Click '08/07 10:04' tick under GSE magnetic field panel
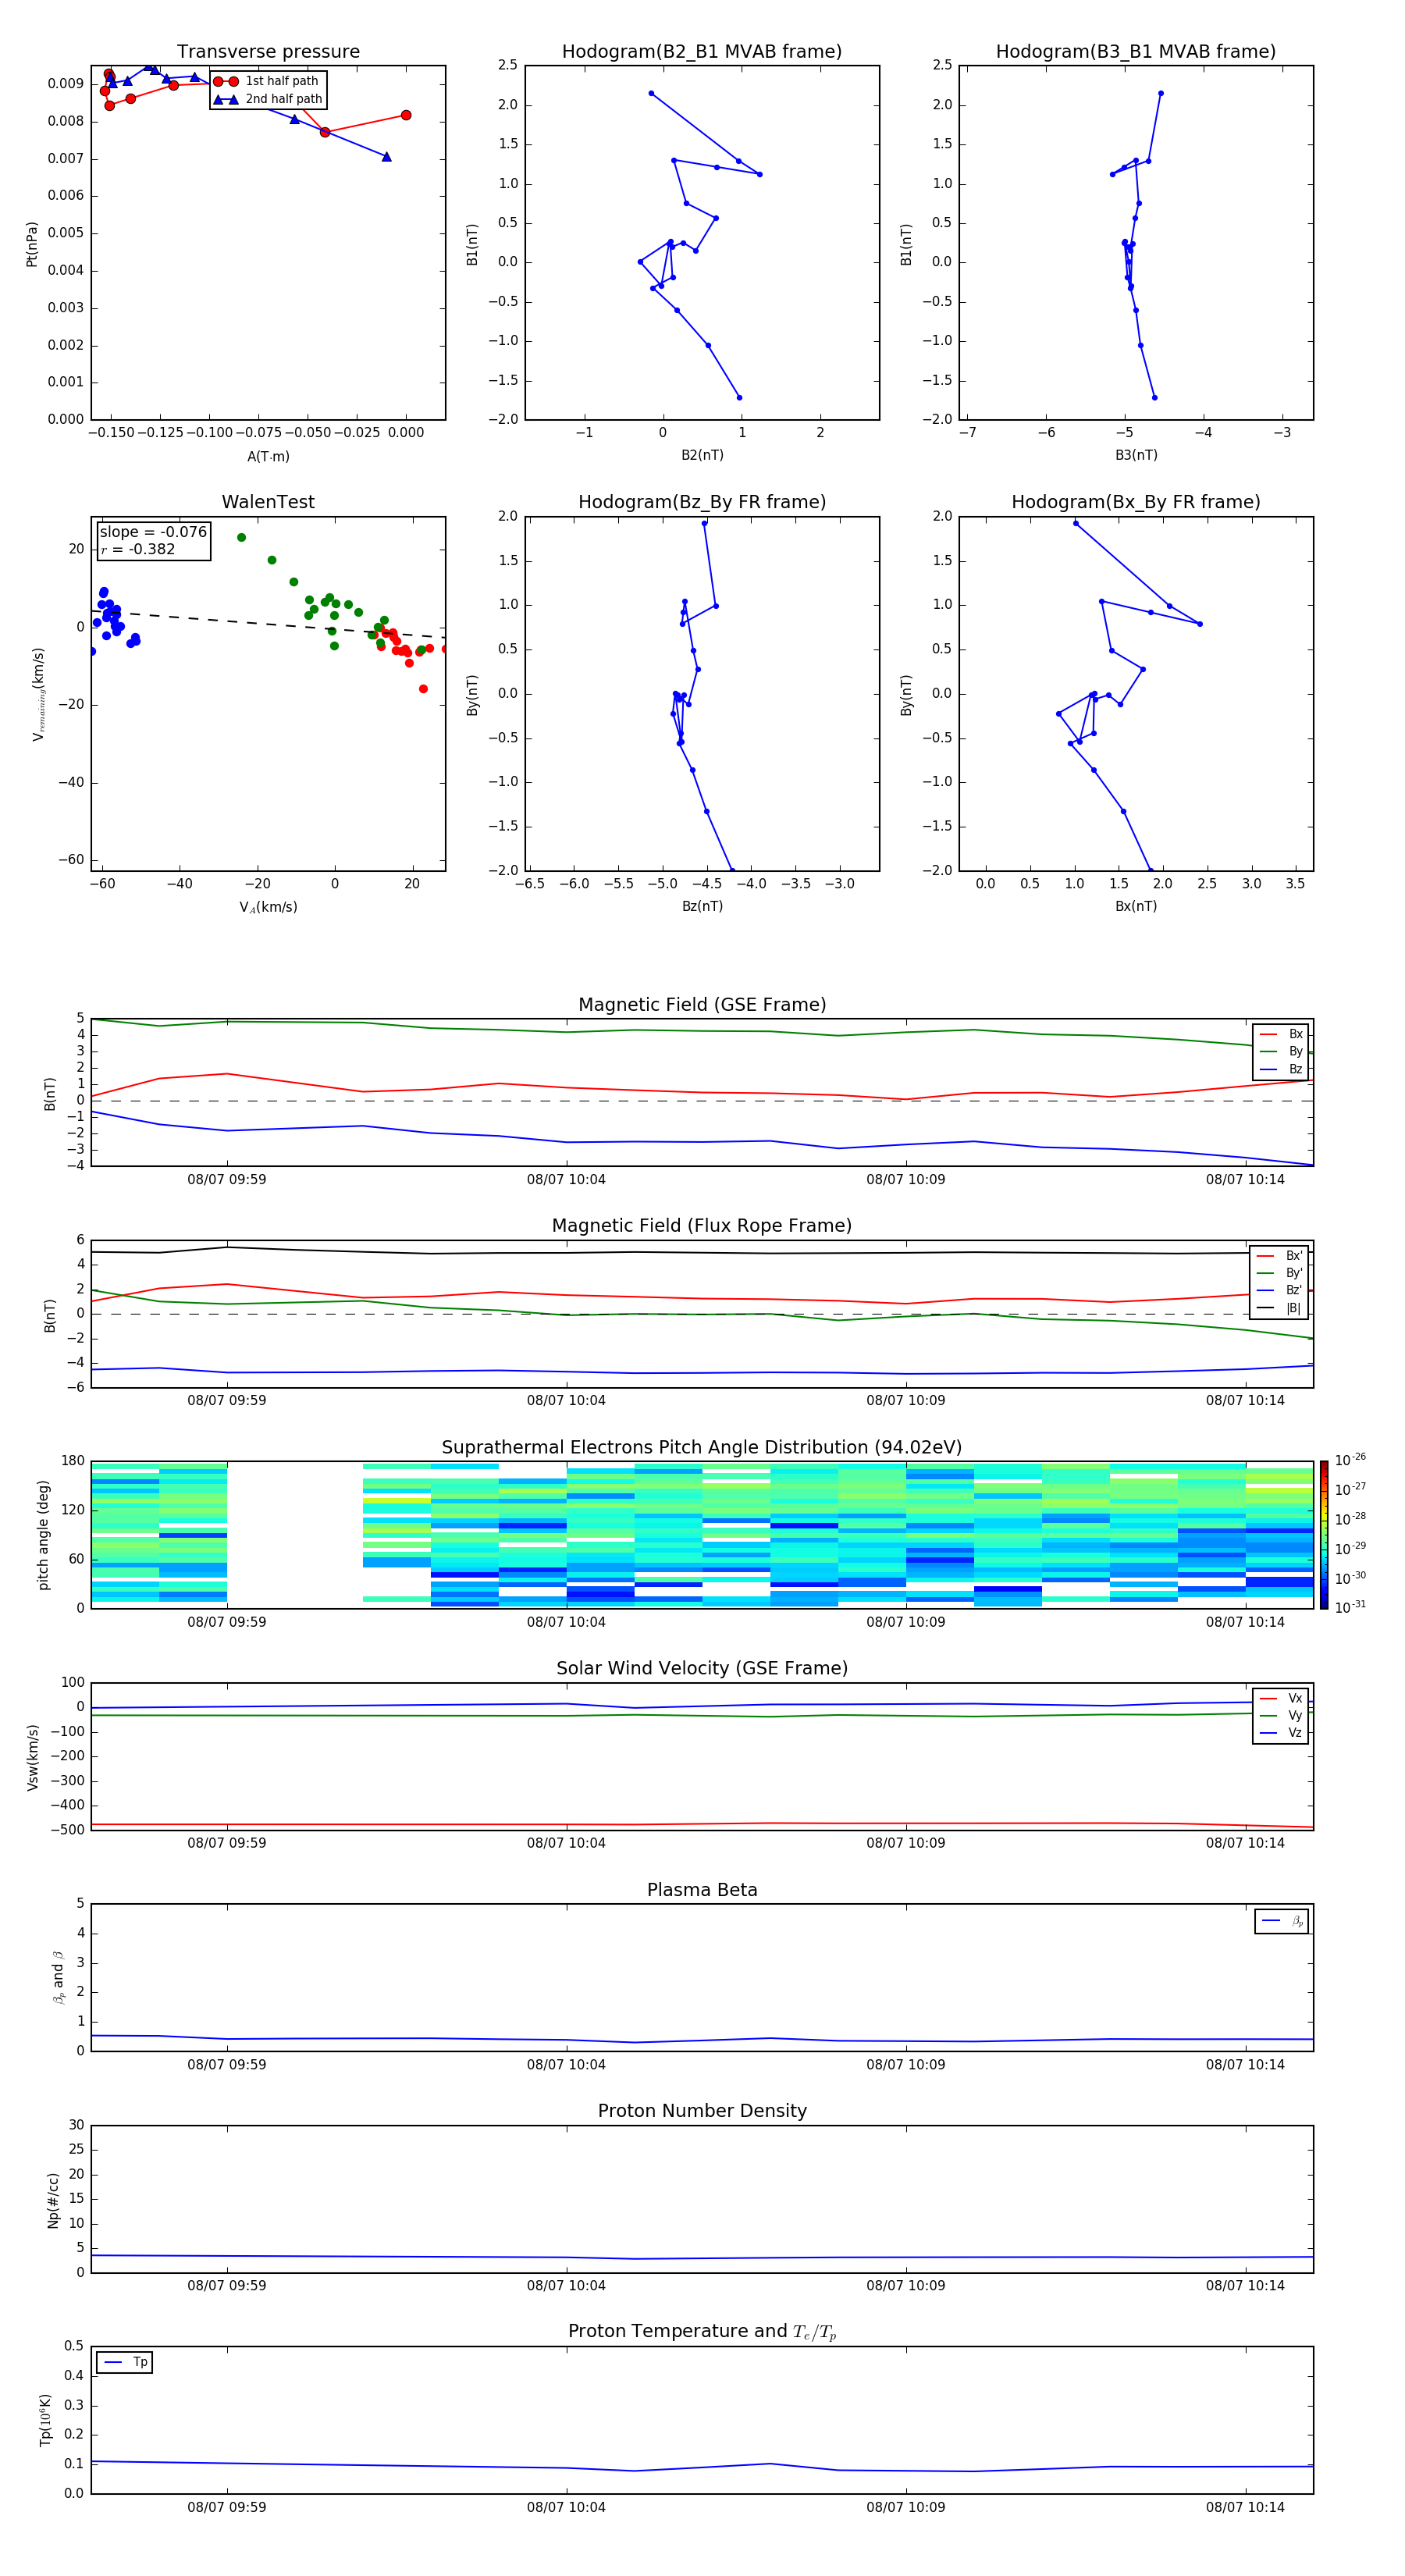Image resolution: width=1405 pixels, height=2576 pixels. [x=566, y=1180]
